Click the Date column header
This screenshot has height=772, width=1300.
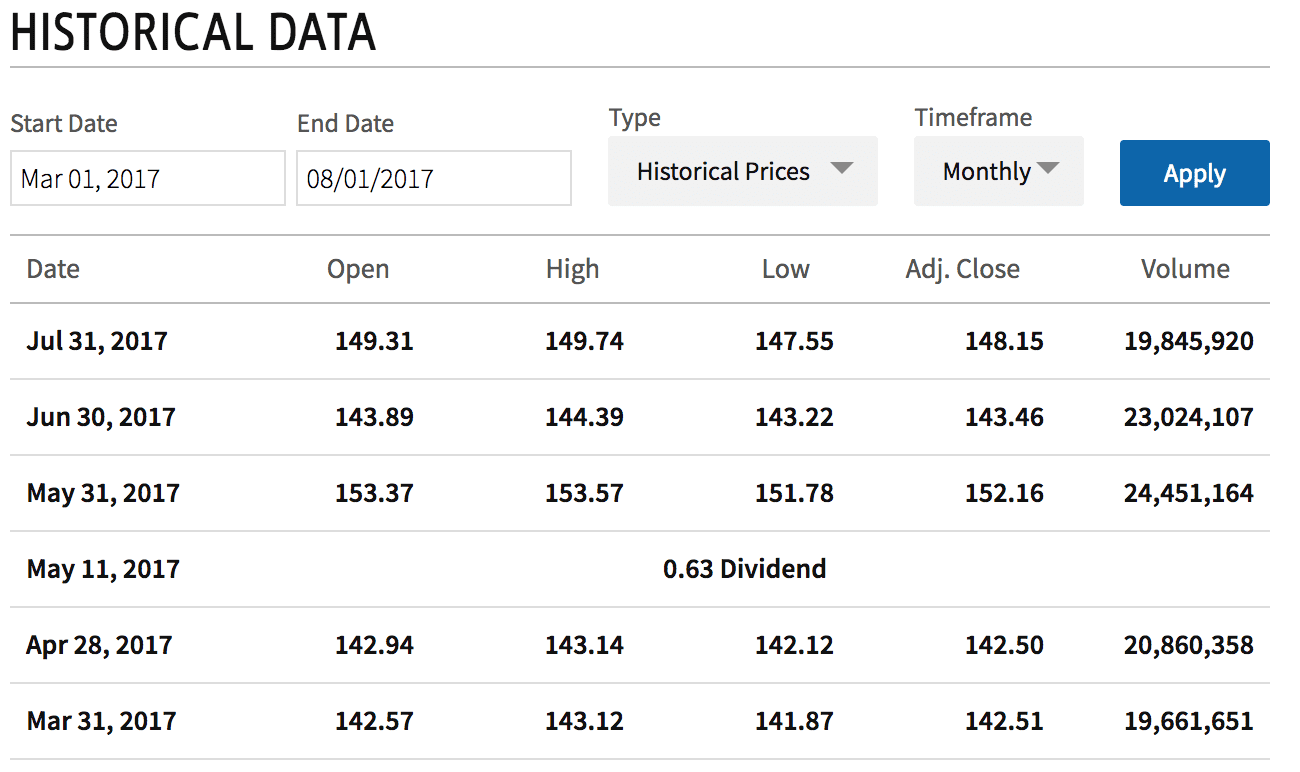53,269
